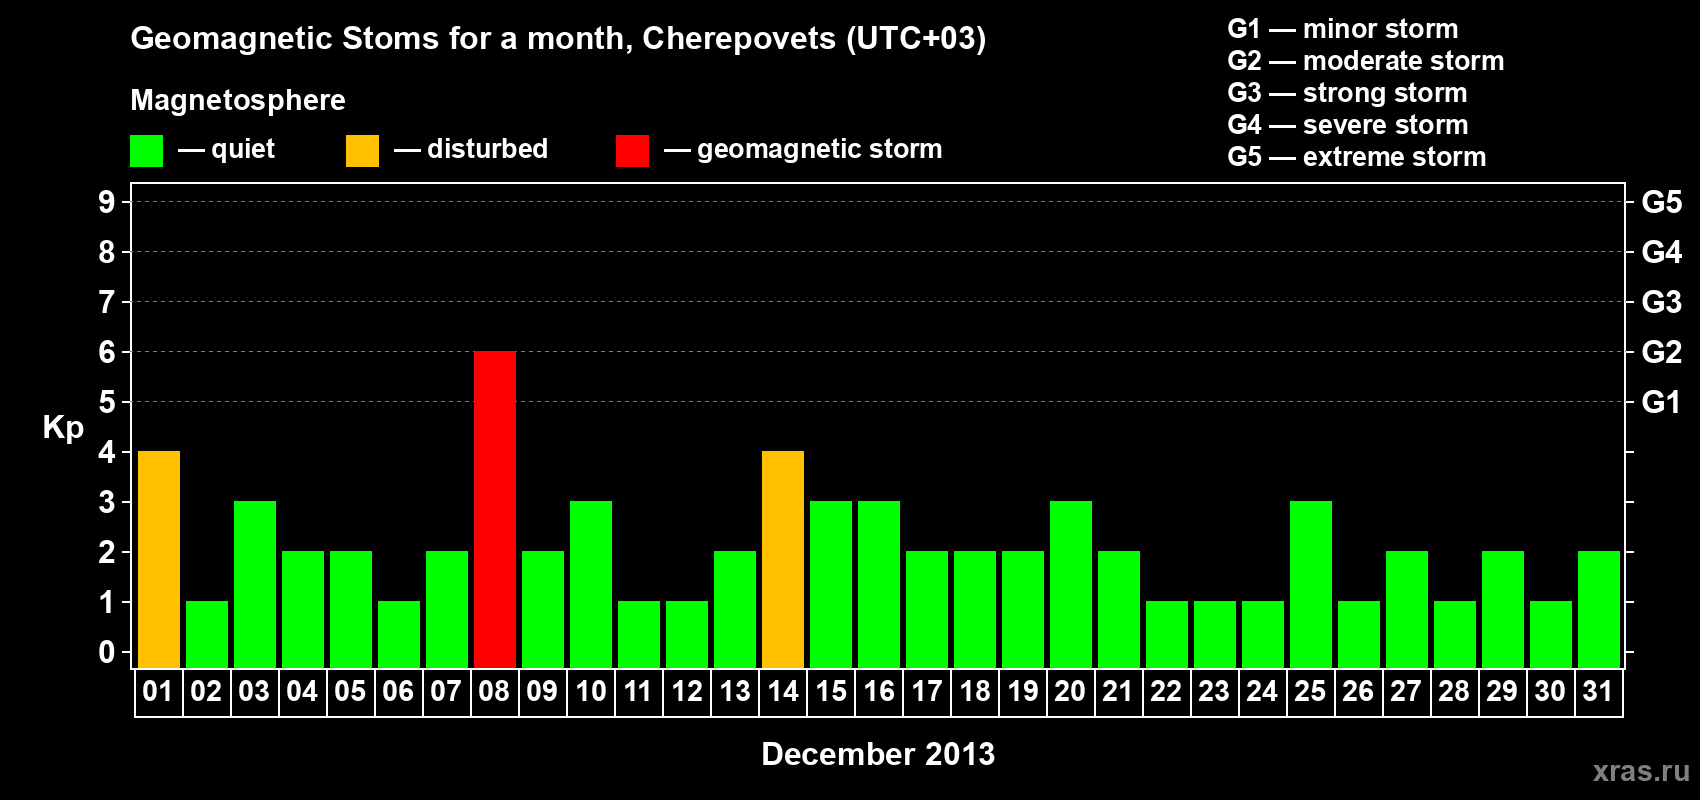Click the green bar for day 31
Screen dimensions: 1700x800
tap(1599, 610)
